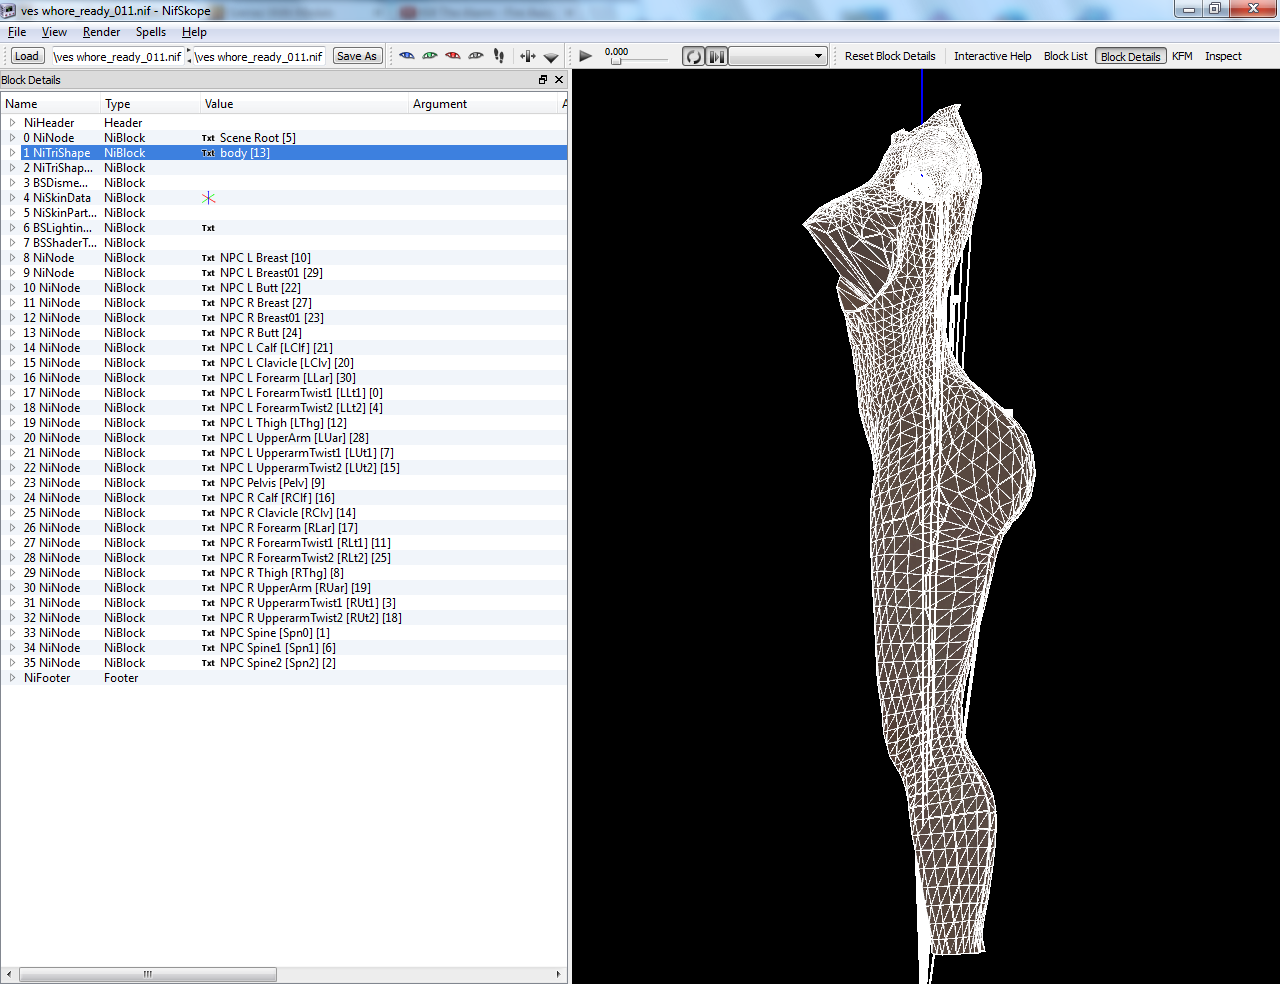Viewport: 1280px width, 984px height.
Task: Click the Txt icon beside body [13]
Action: [x=208, y=153]
